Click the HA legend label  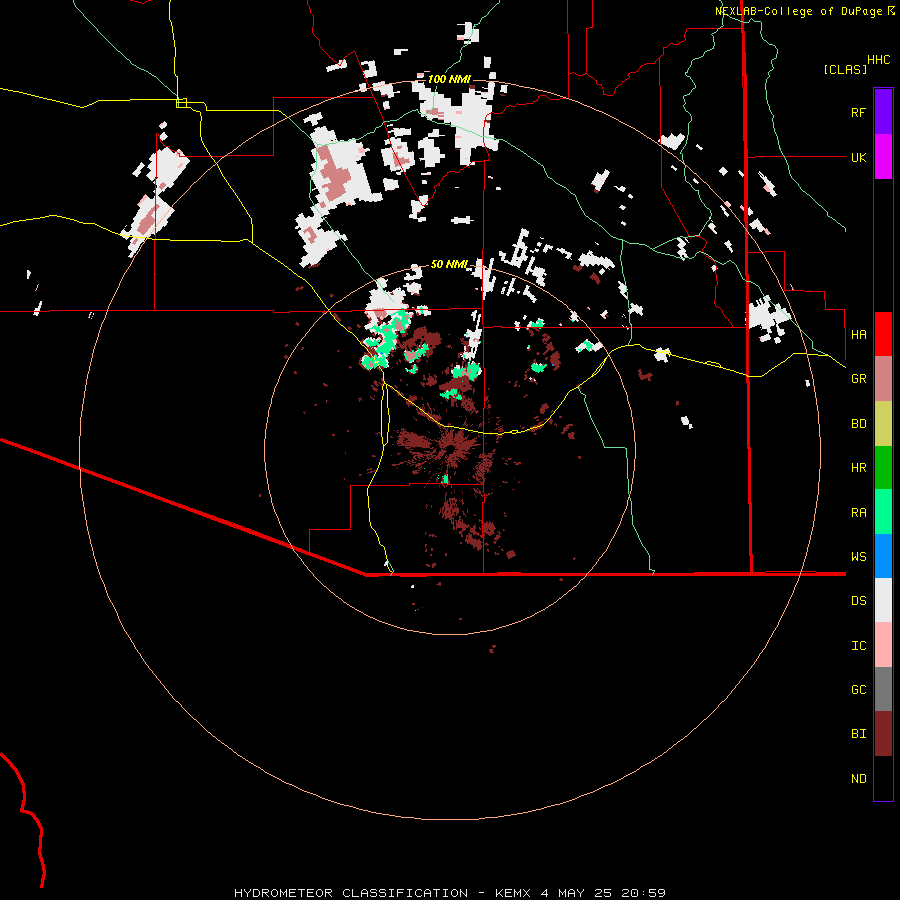[x=858, y=335]
